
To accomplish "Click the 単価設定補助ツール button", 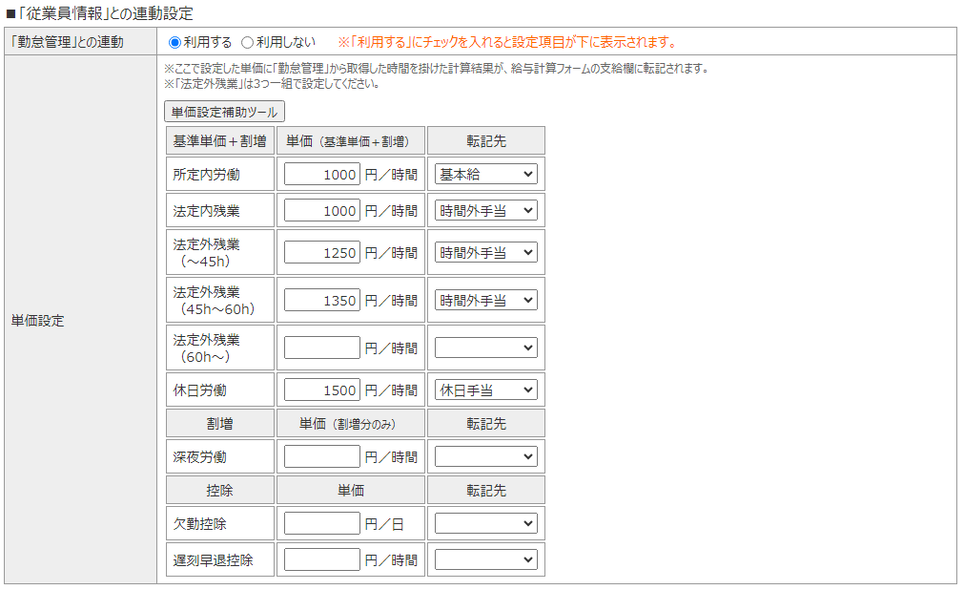I will point(225,112).
